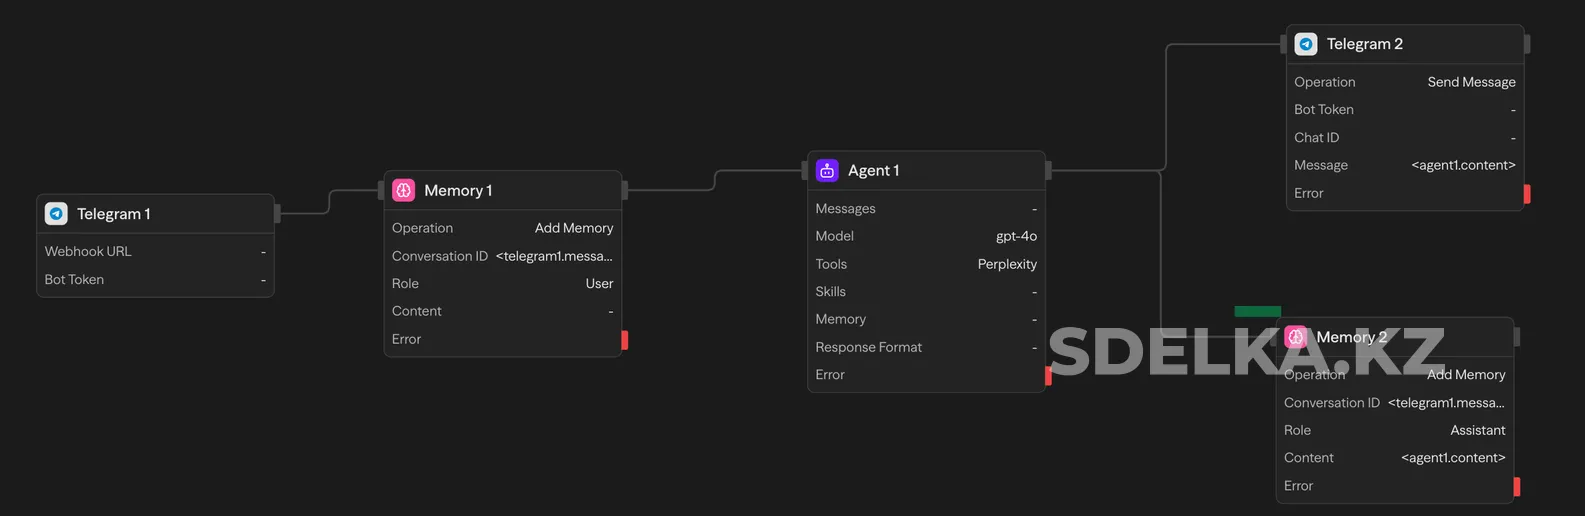Click the red error port on Agent 1
1585x516 pixels.
tap(1048, 375)
